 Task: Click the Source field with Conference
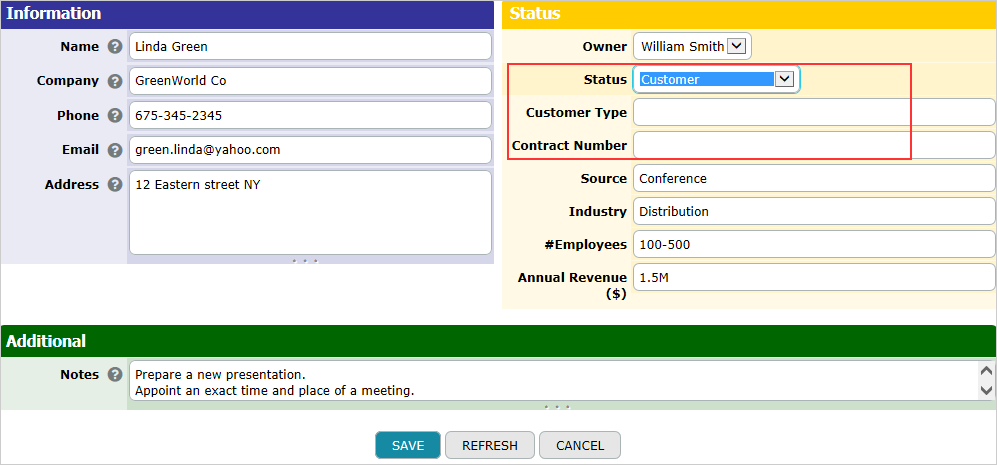[x=814, y=178]
